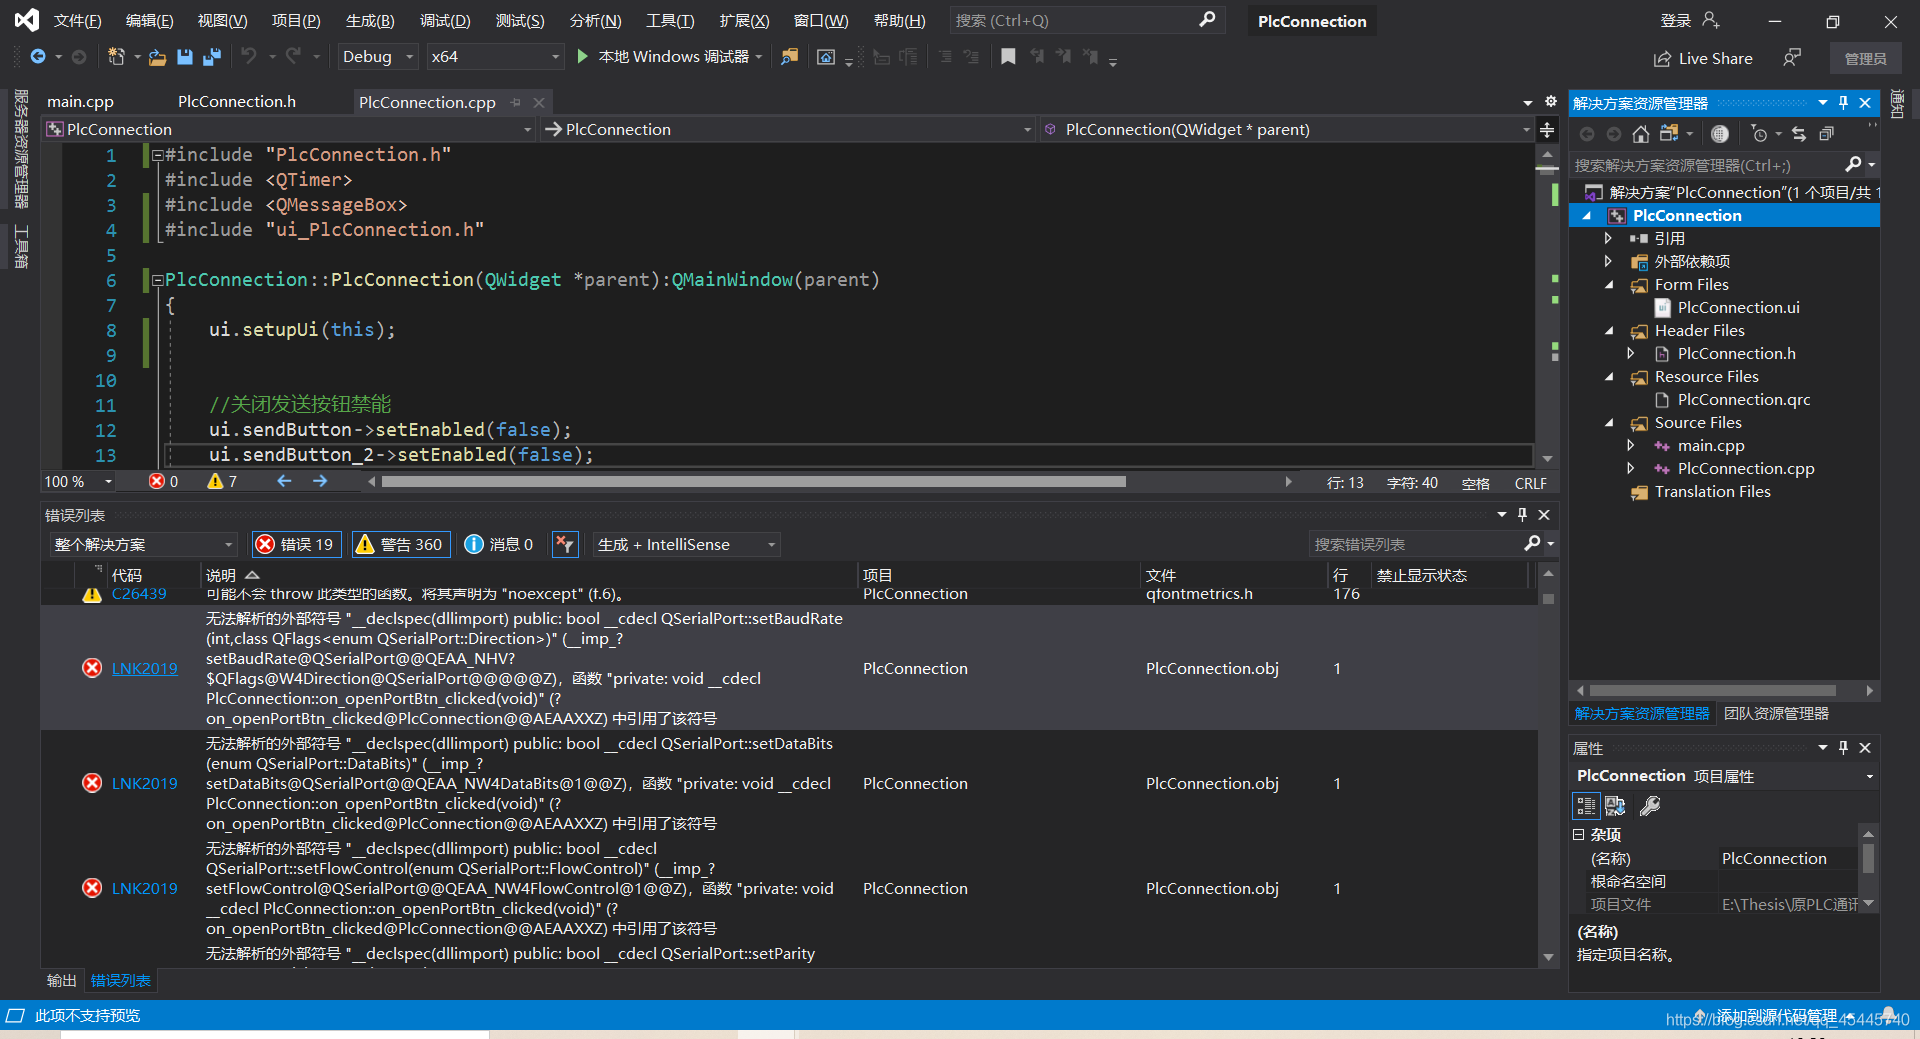Open the 调试(D) menu
Viewport: 1920px width, 1039px height.
pyautogui.click(x=445, y=20)
